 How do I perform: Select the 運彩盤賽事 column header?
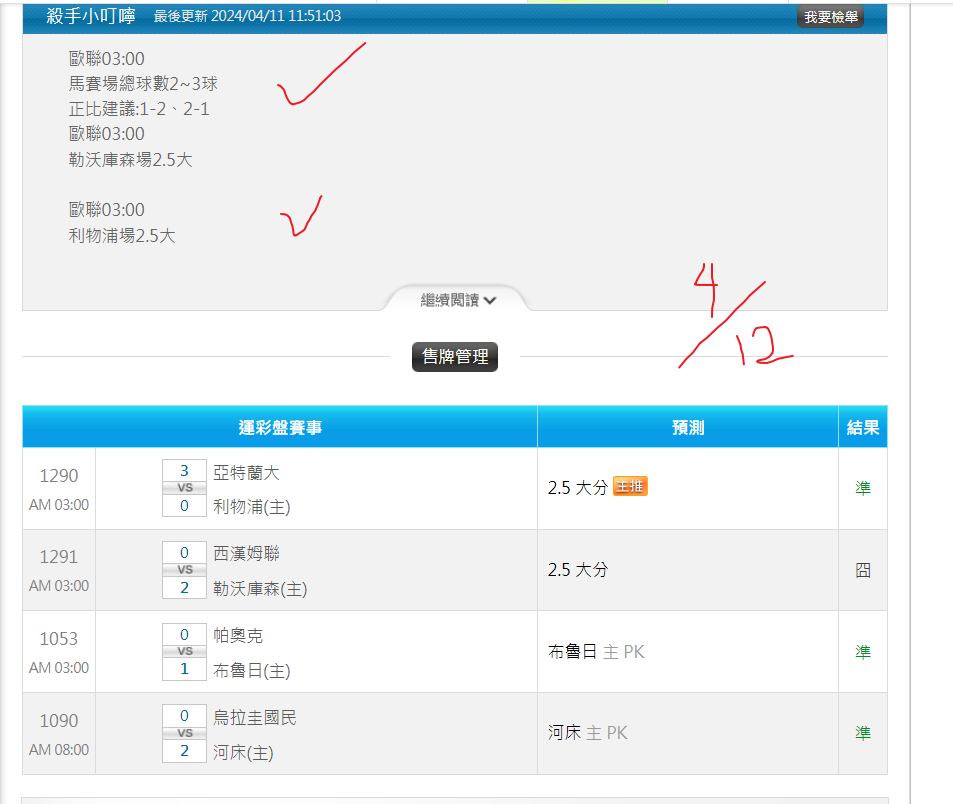(280, 428)
